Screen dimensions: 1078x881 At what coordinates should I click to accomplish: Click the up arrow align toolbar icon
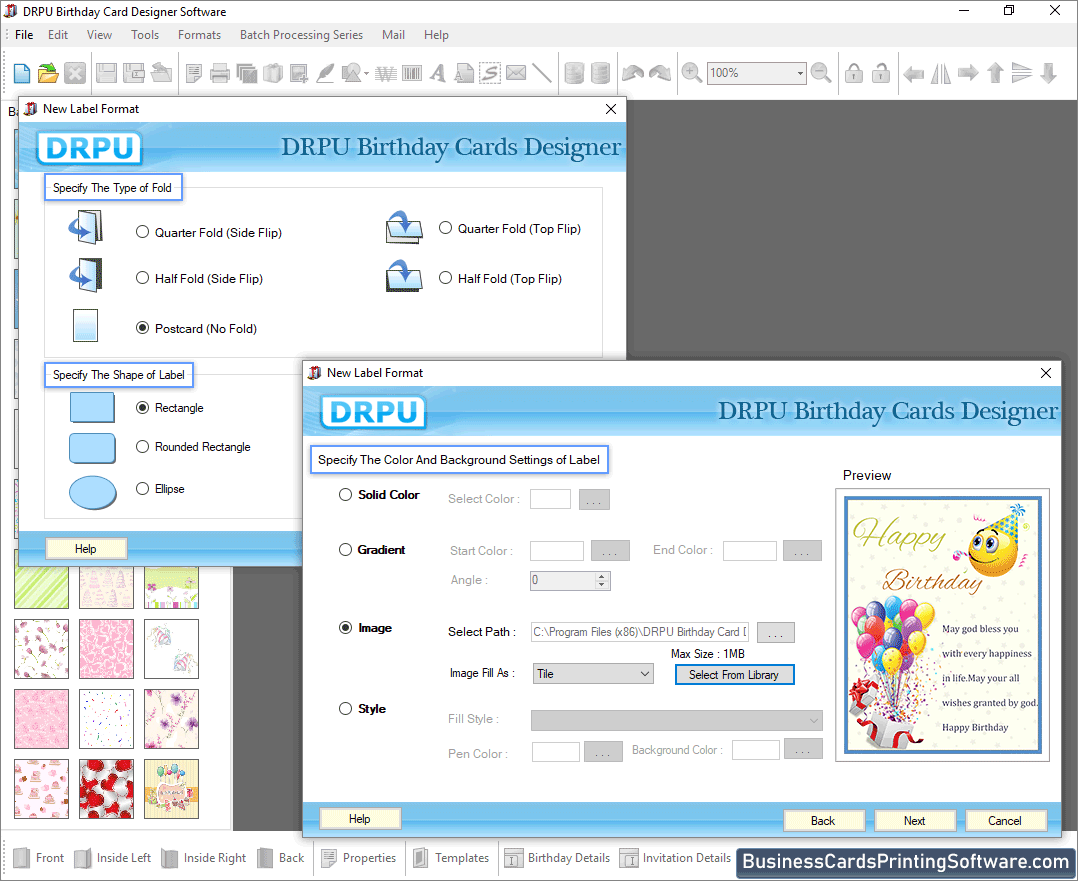[995, 73]
